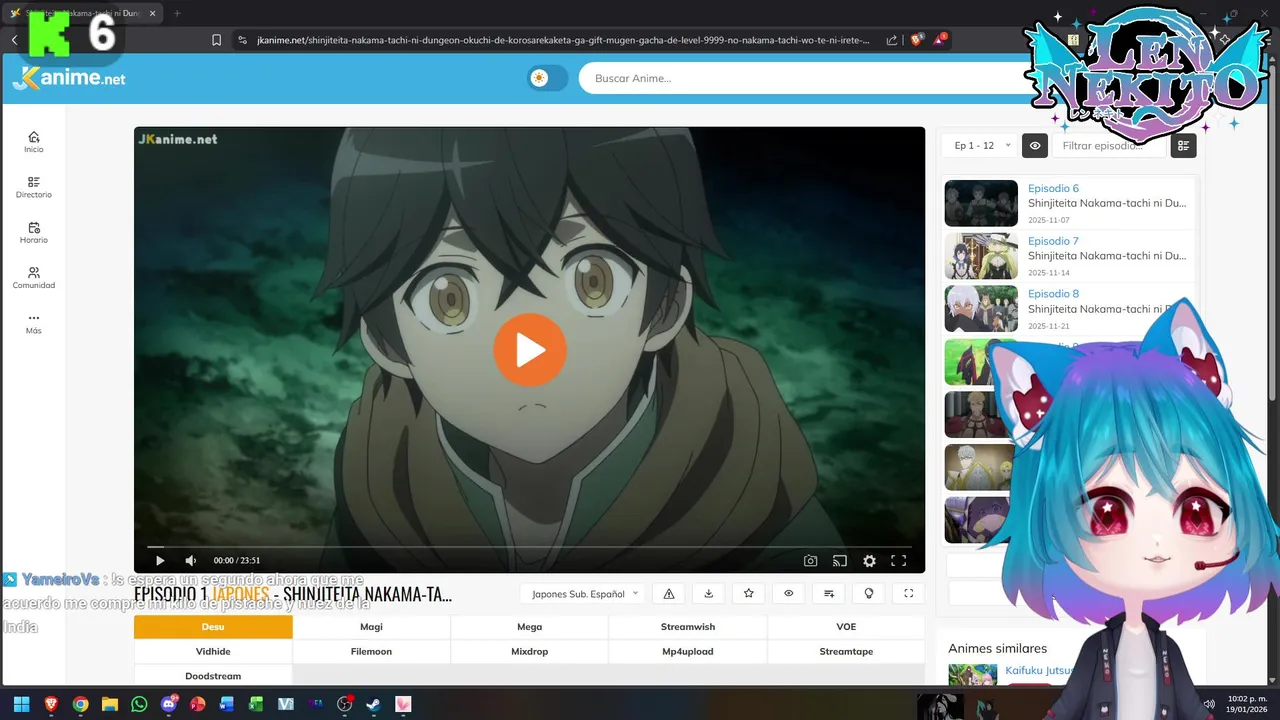
Task: Select the Filemoon server tab
Action: pyautogui.click(x=371, y=651)
